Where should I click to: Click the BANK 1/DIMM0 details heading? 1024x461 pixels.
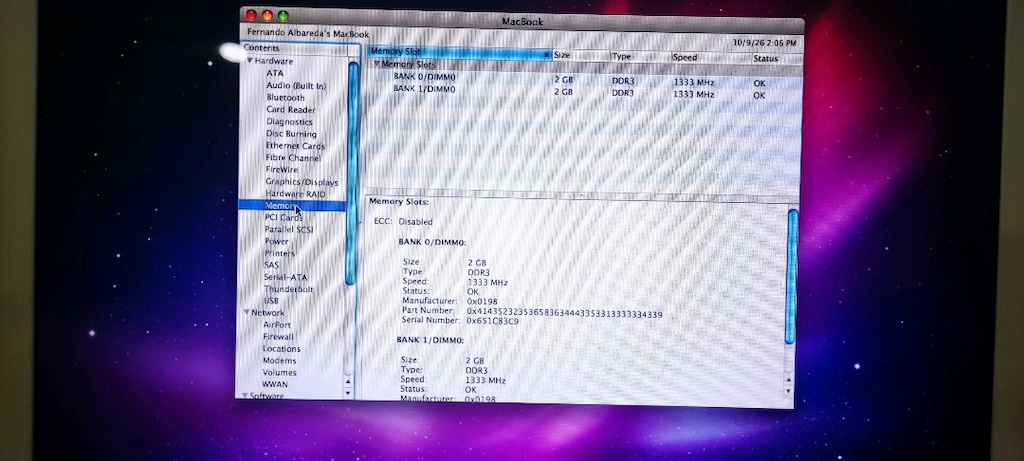click(x=430, y=340)
